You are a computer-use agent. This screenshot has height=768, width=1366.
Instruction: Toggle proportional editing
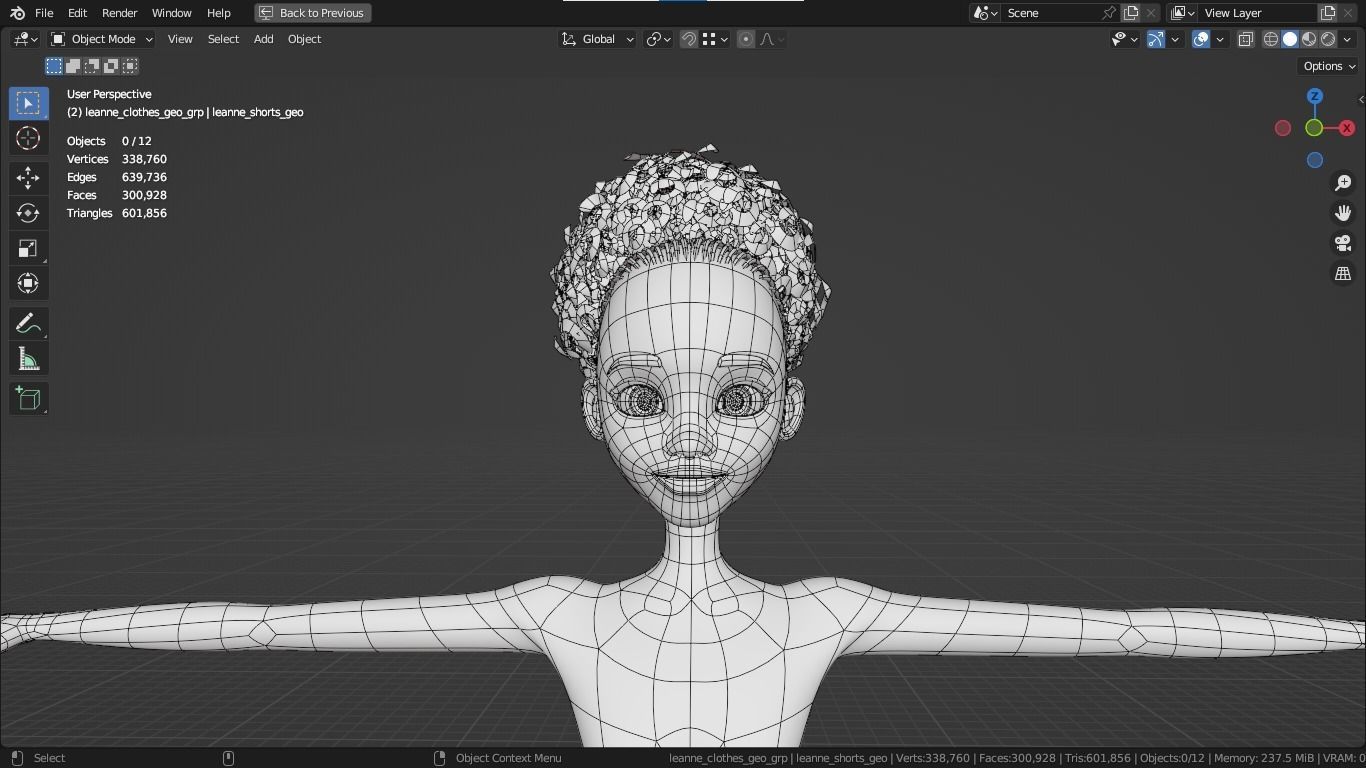[x=746, y=39]
